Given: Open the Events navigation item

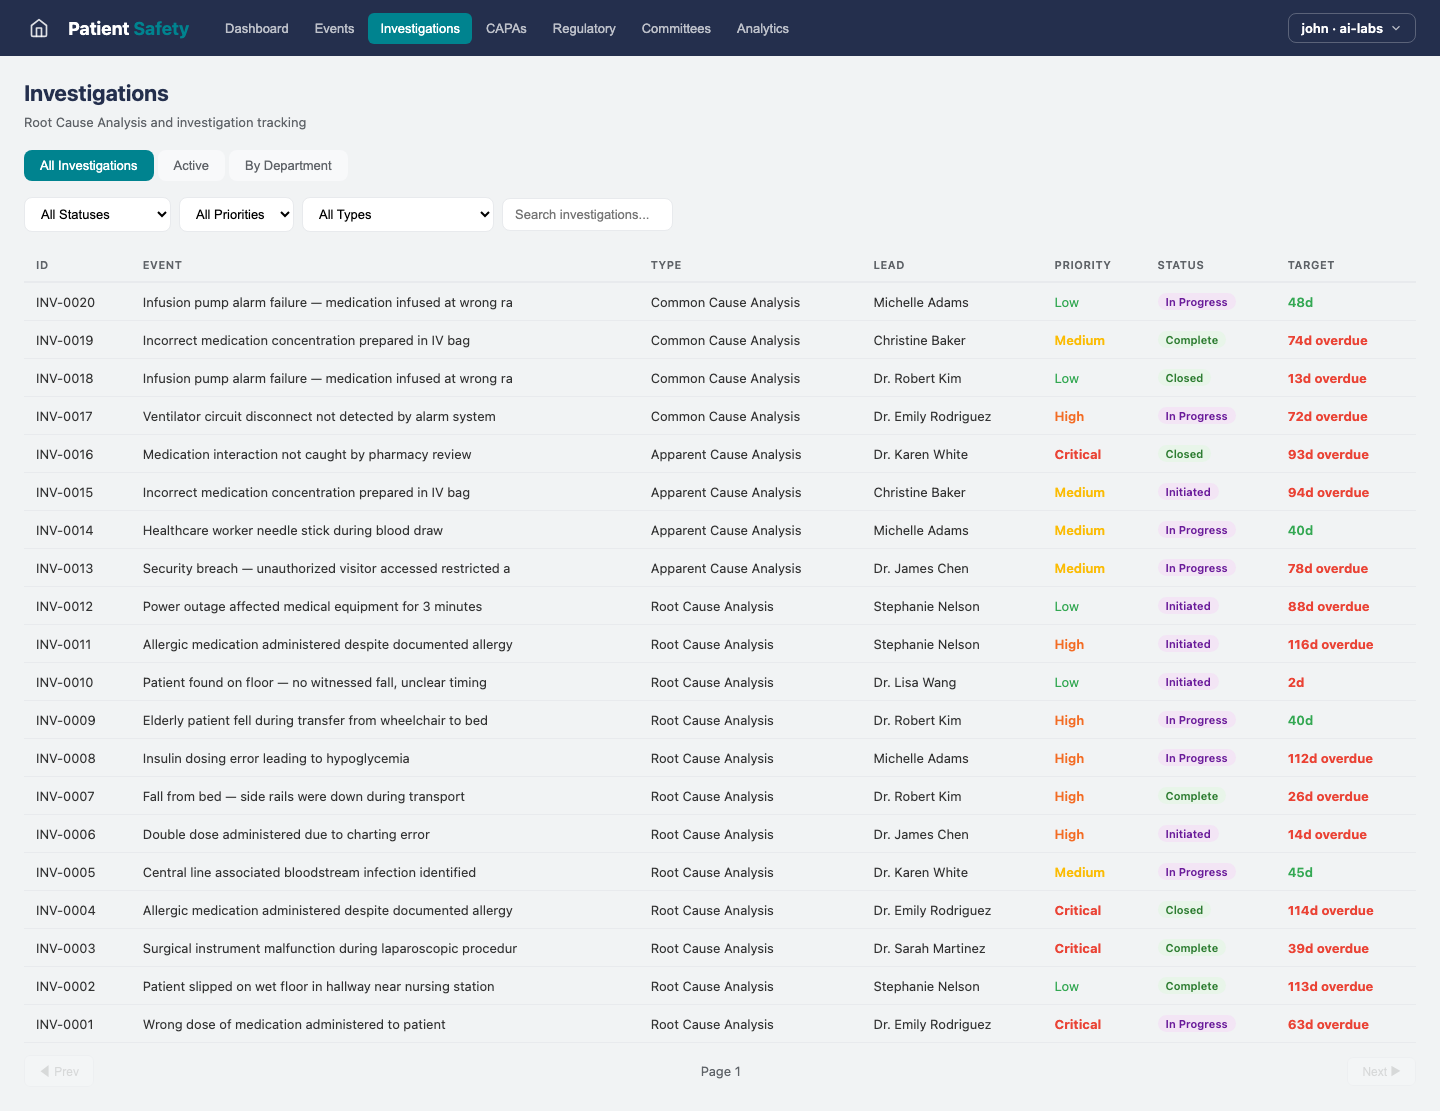Looking at the screenshot, I should pyautogui.click(x=334, y=28).
